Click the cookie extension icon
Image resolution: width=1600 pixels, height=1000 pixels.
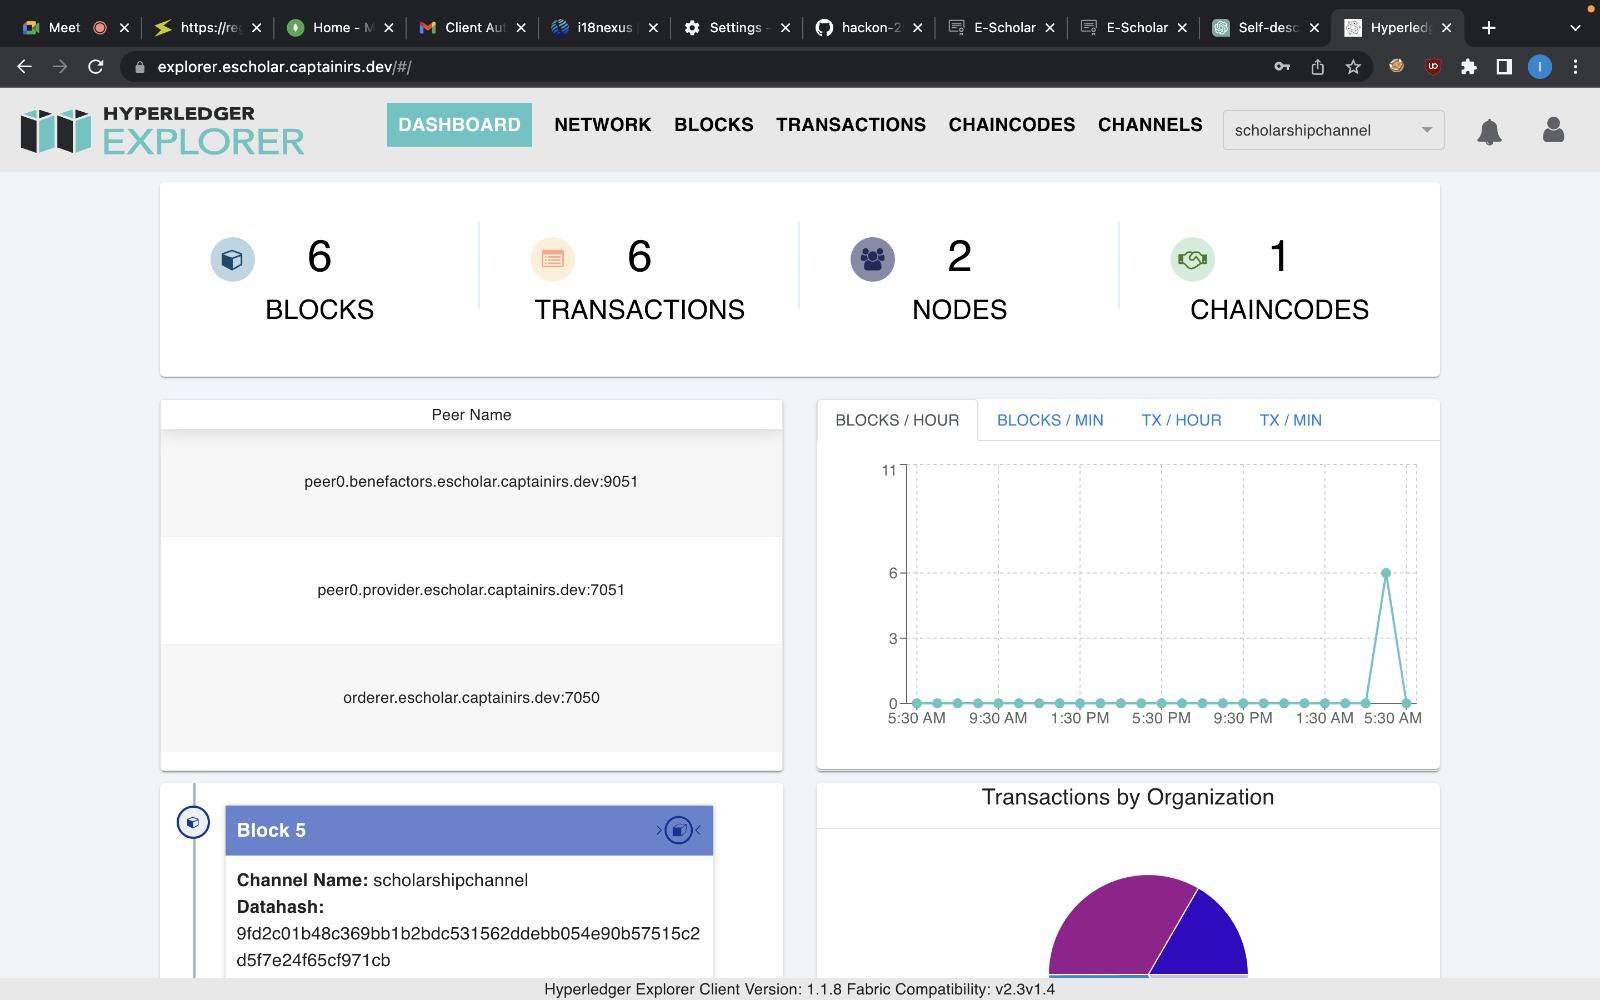tap(1397, 66)
